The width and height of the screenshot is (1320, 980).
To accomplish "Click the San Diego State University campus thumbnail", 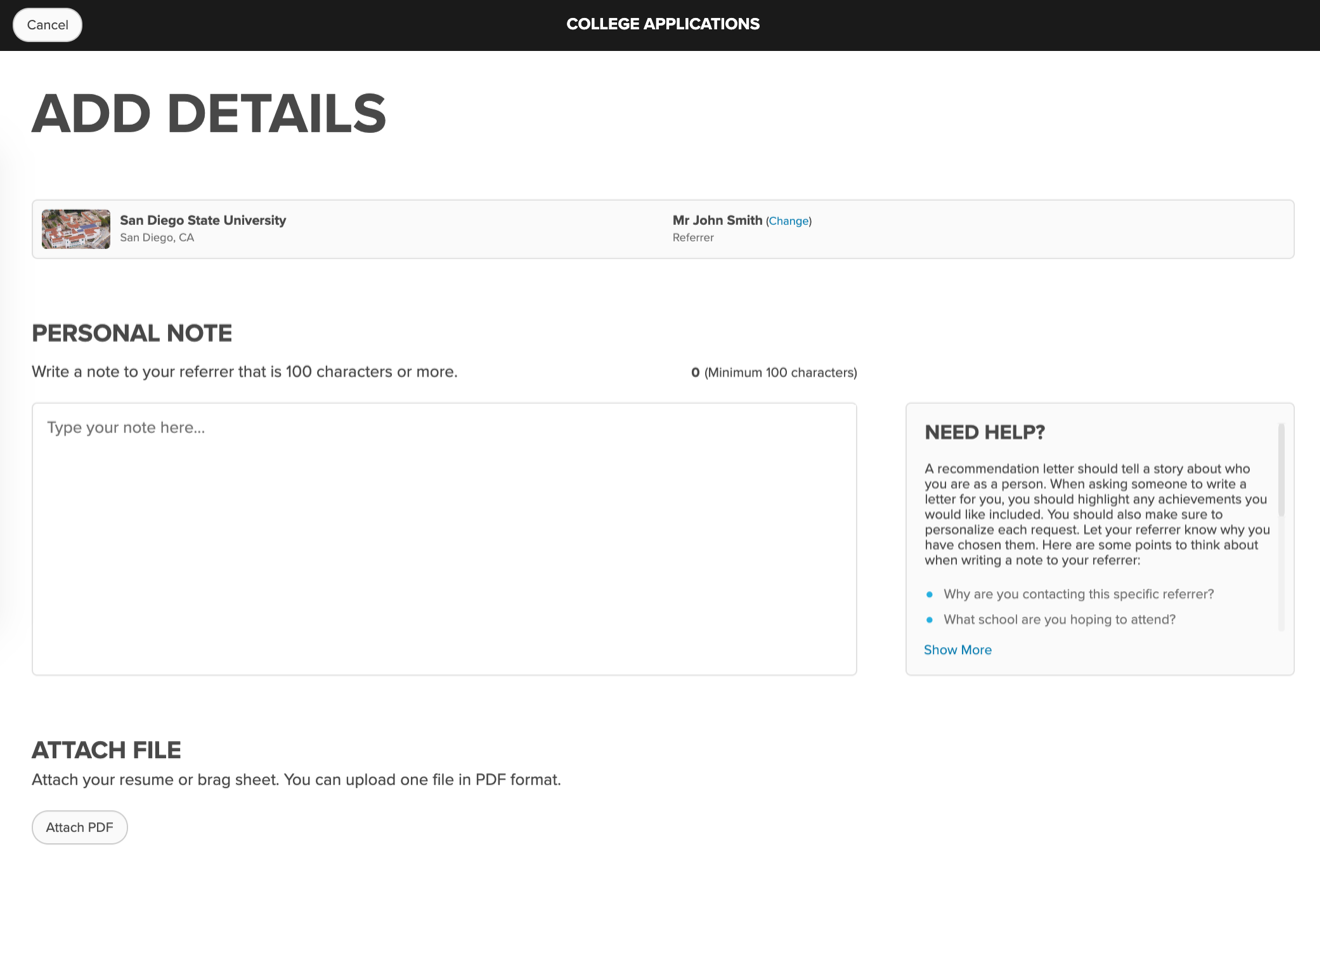I will (76, 229).
